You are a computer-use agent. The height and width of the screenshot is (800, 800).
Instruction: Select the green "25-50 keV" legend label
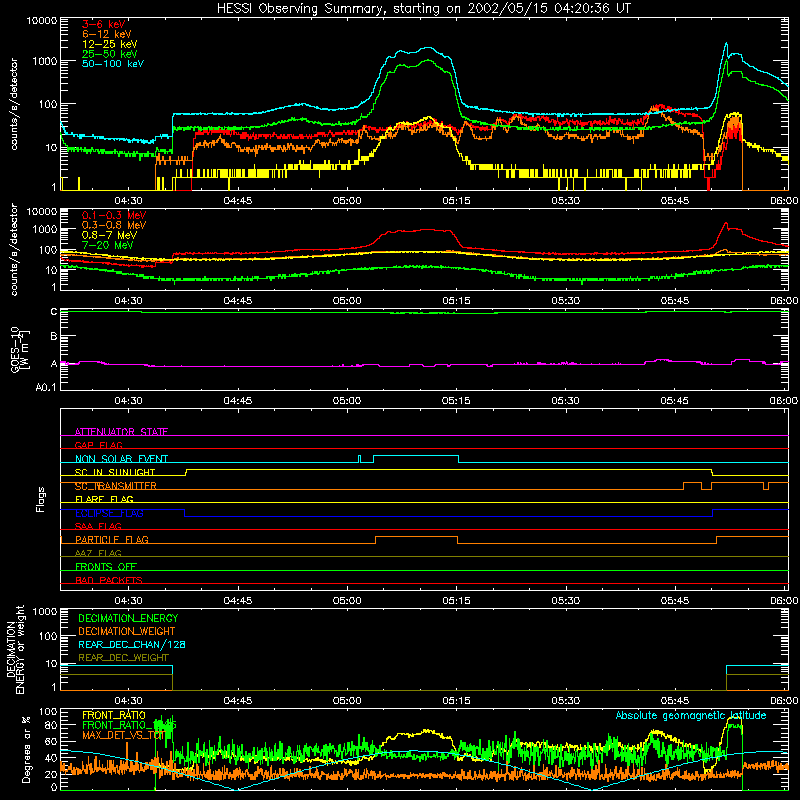tap(110, 54)
